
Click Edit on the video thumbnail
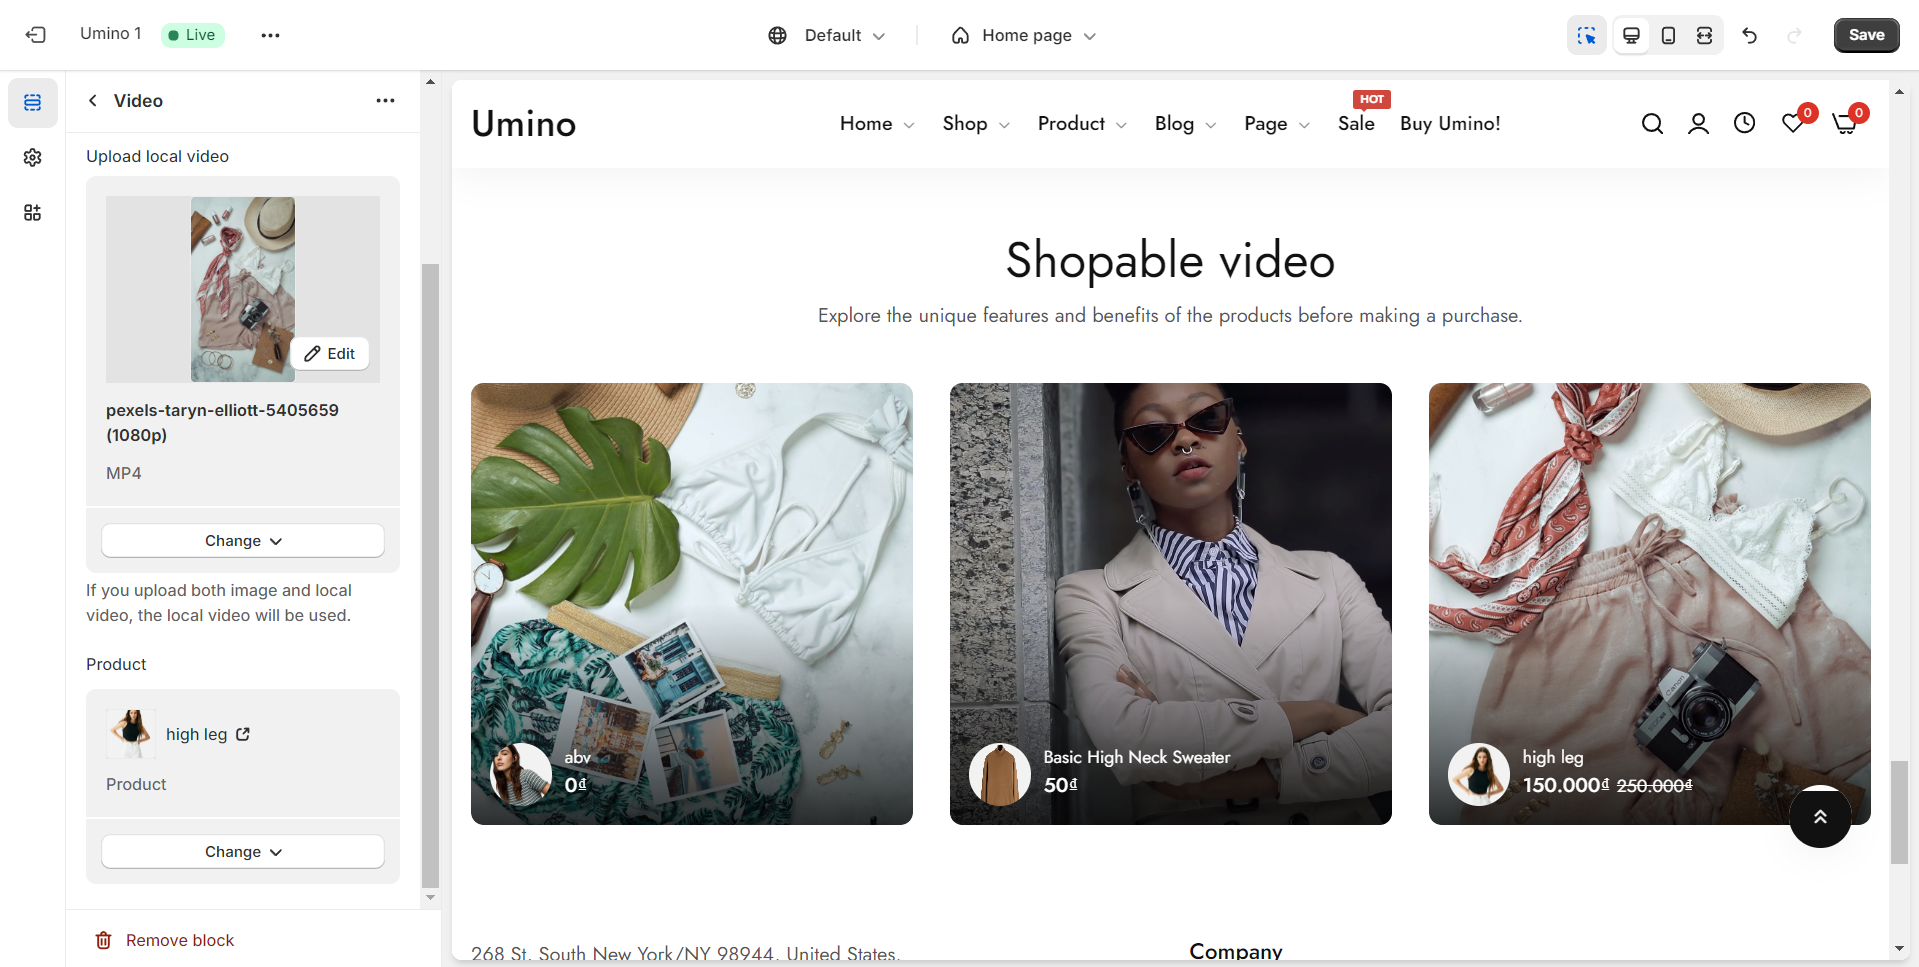click(x=330, y=354)
